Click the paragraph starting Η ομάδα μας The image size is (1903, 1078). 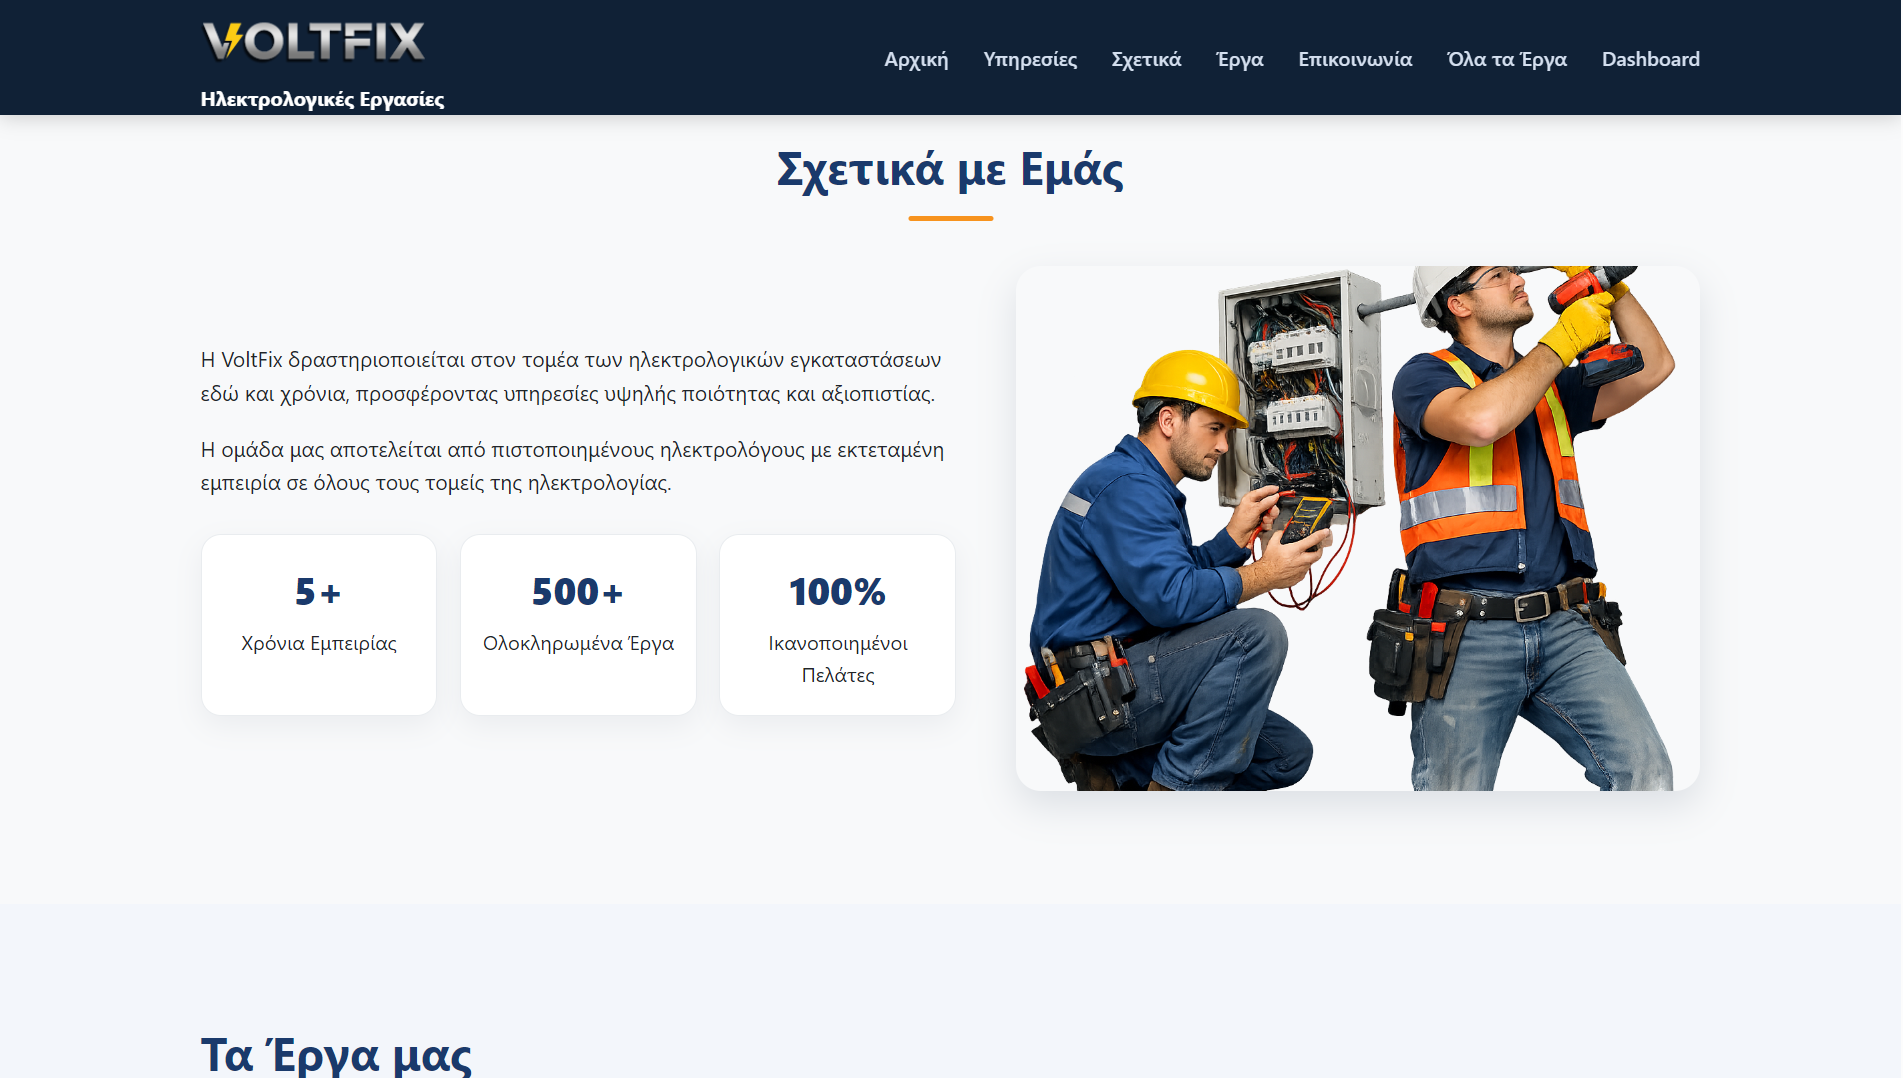click(x=572, y=466)
